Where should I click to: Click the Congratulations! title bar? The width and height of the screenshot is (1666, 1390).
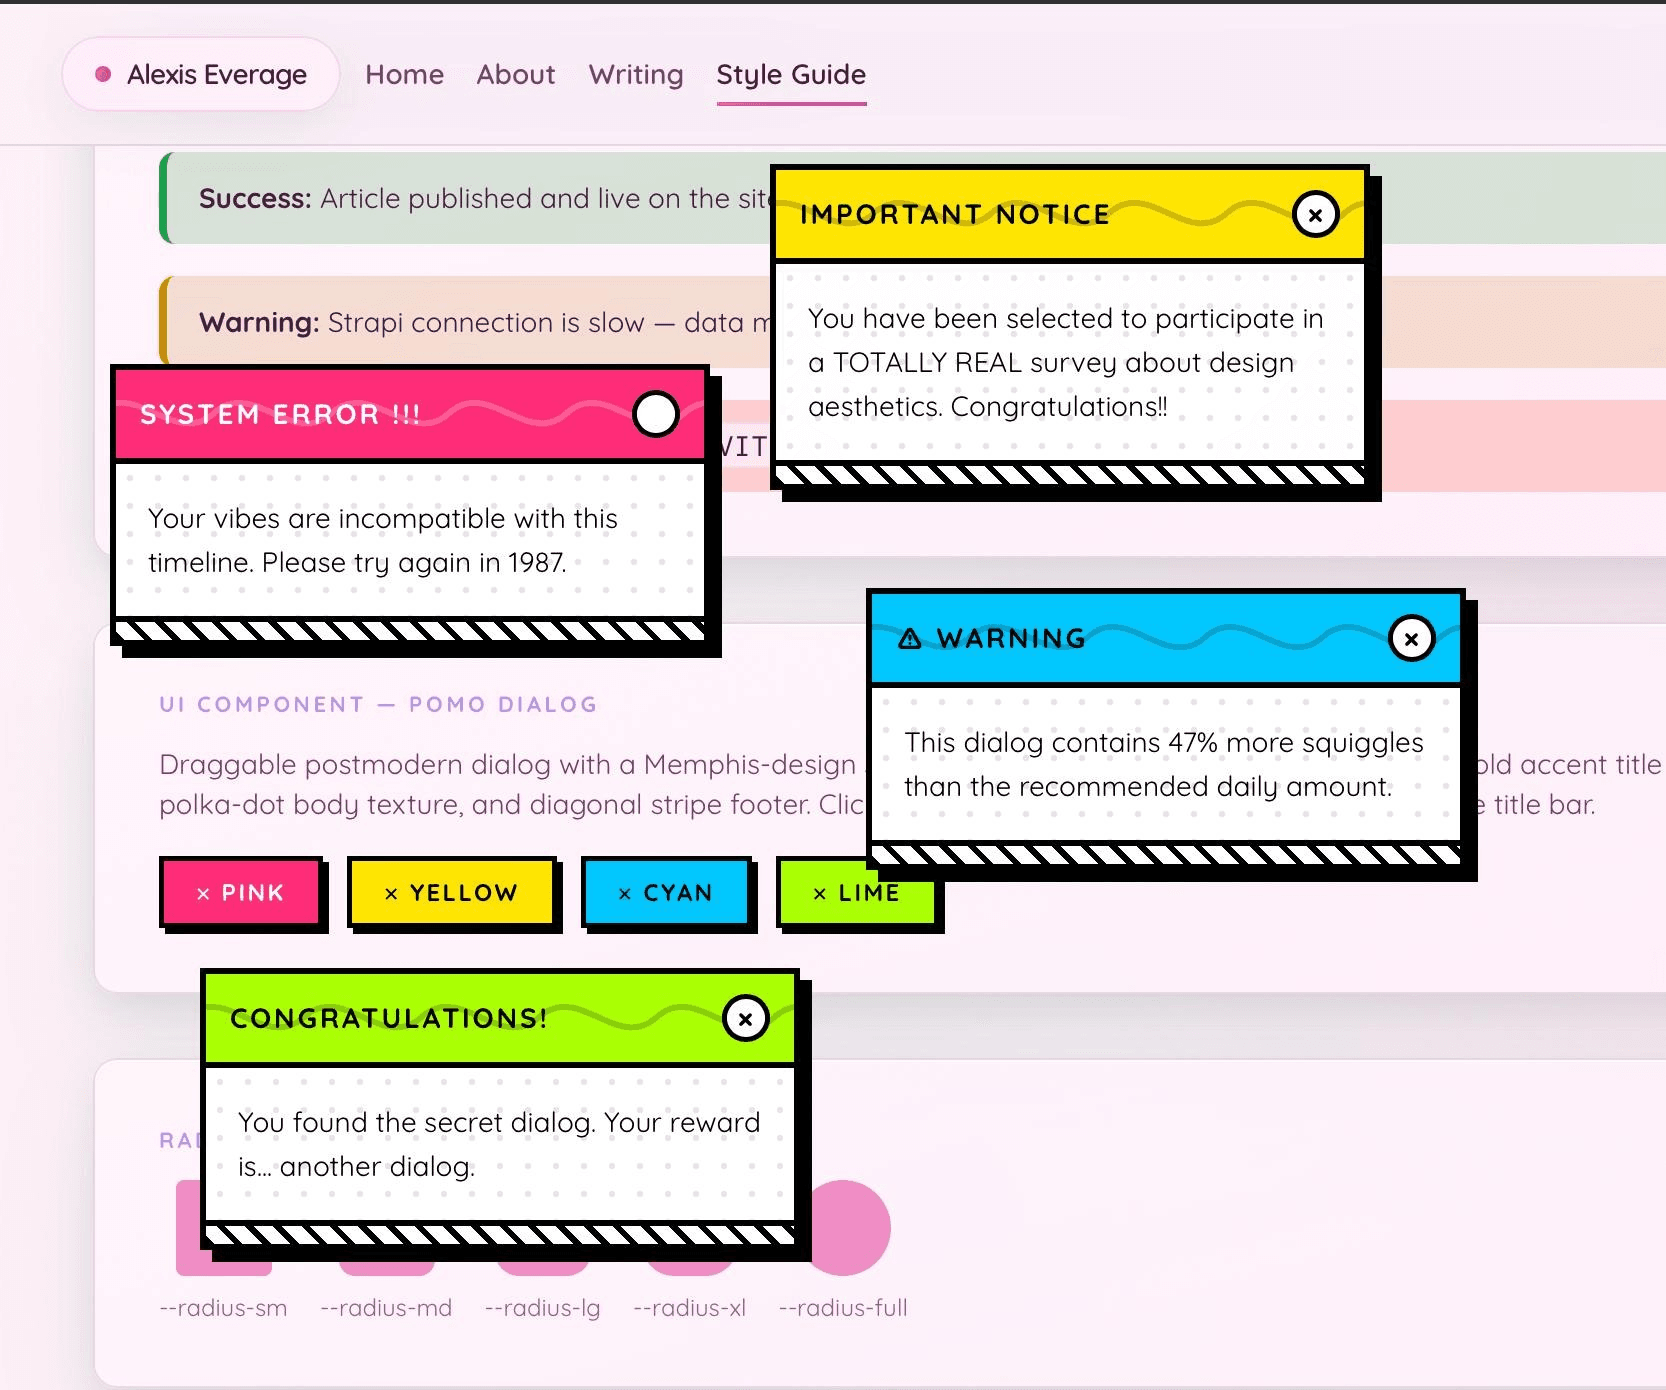pyautogui.click(x=500, y=1018)
